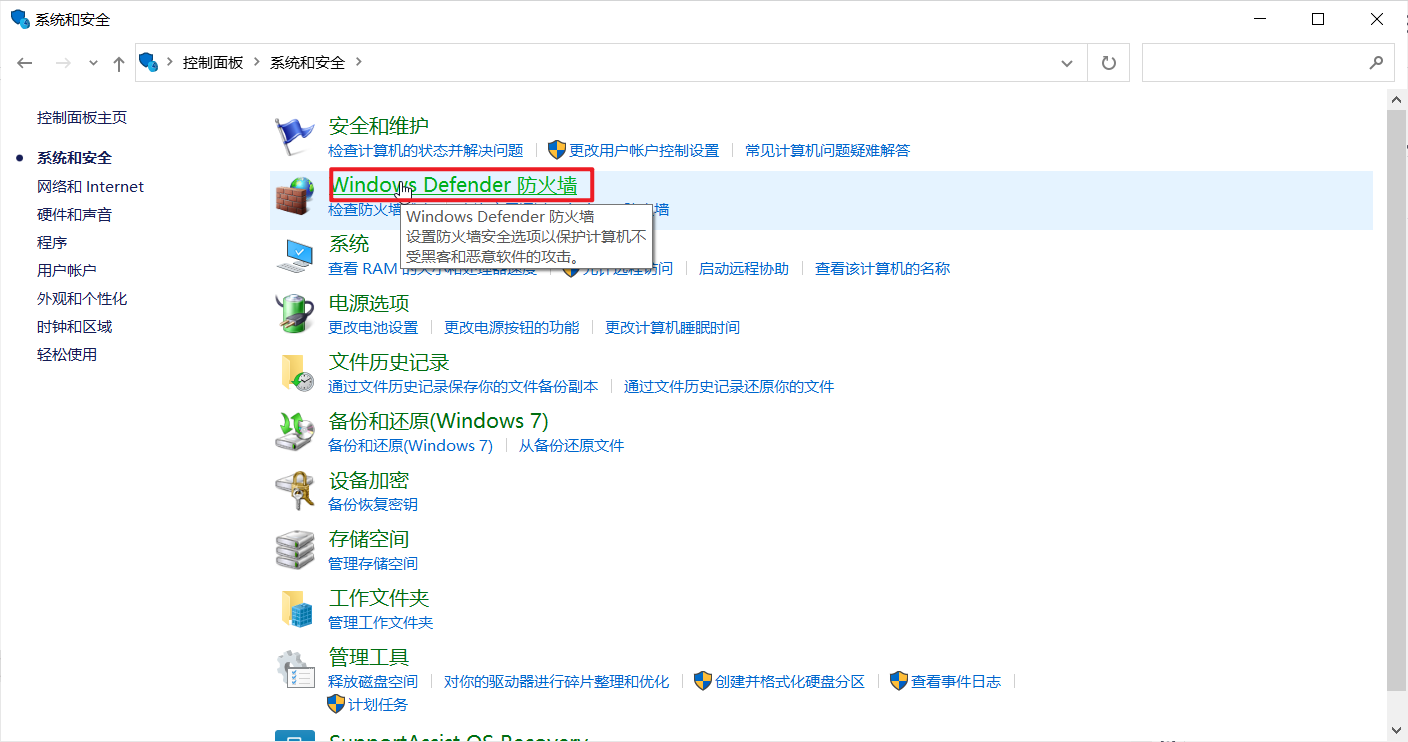Image resolution: width=1408 pixels, height=742 pixels.
Task: Click 更改用户帐户控制设置 link
Action: (x=644, y=150)
